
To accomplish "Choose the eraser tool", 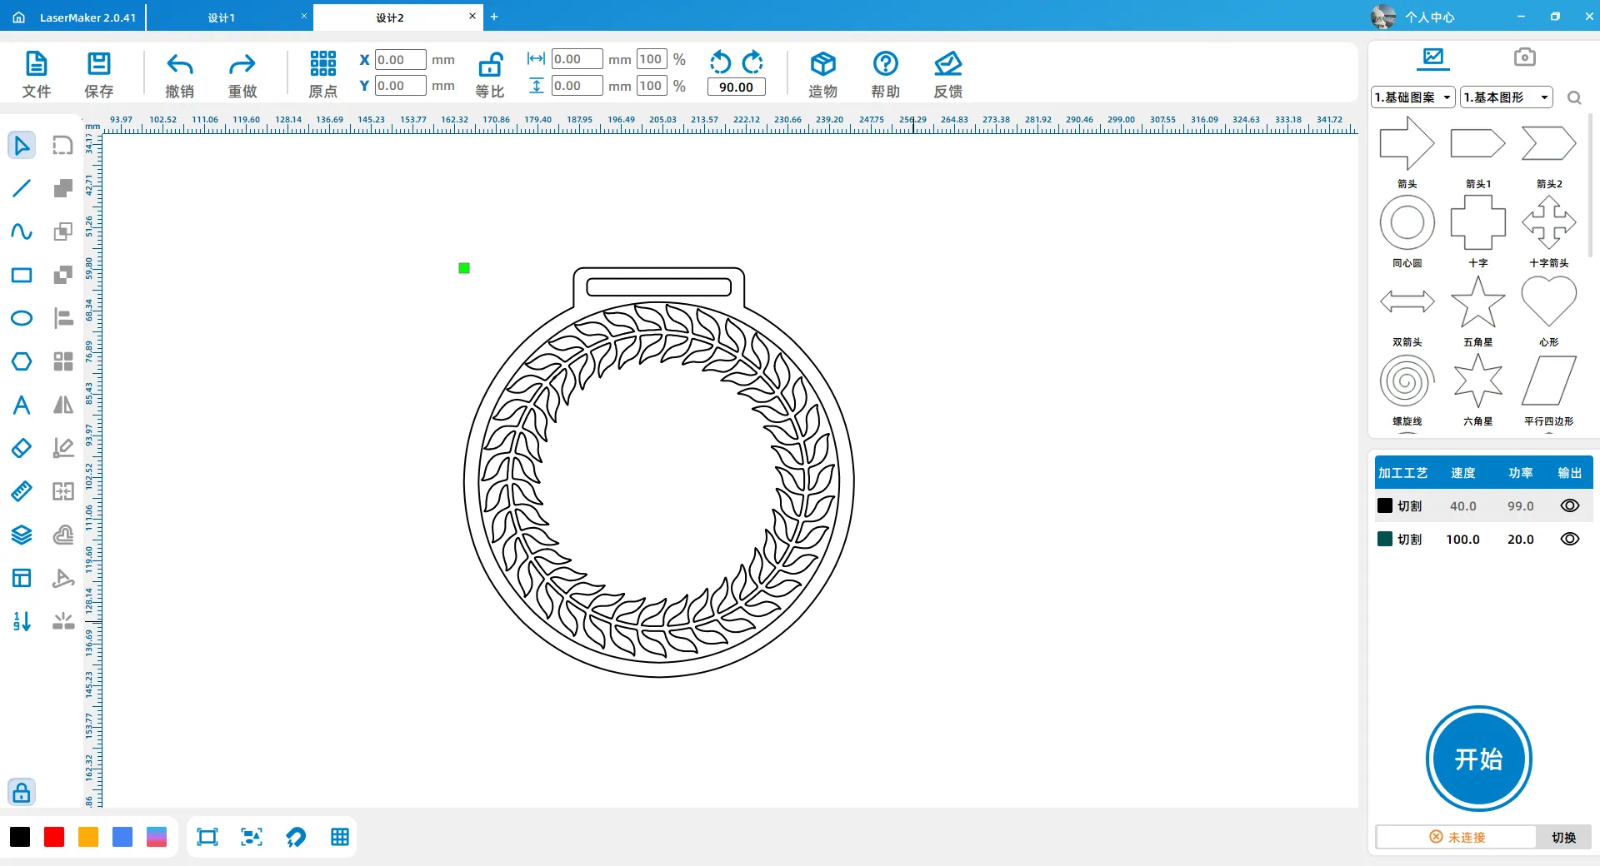I will (x=21, y=448).
